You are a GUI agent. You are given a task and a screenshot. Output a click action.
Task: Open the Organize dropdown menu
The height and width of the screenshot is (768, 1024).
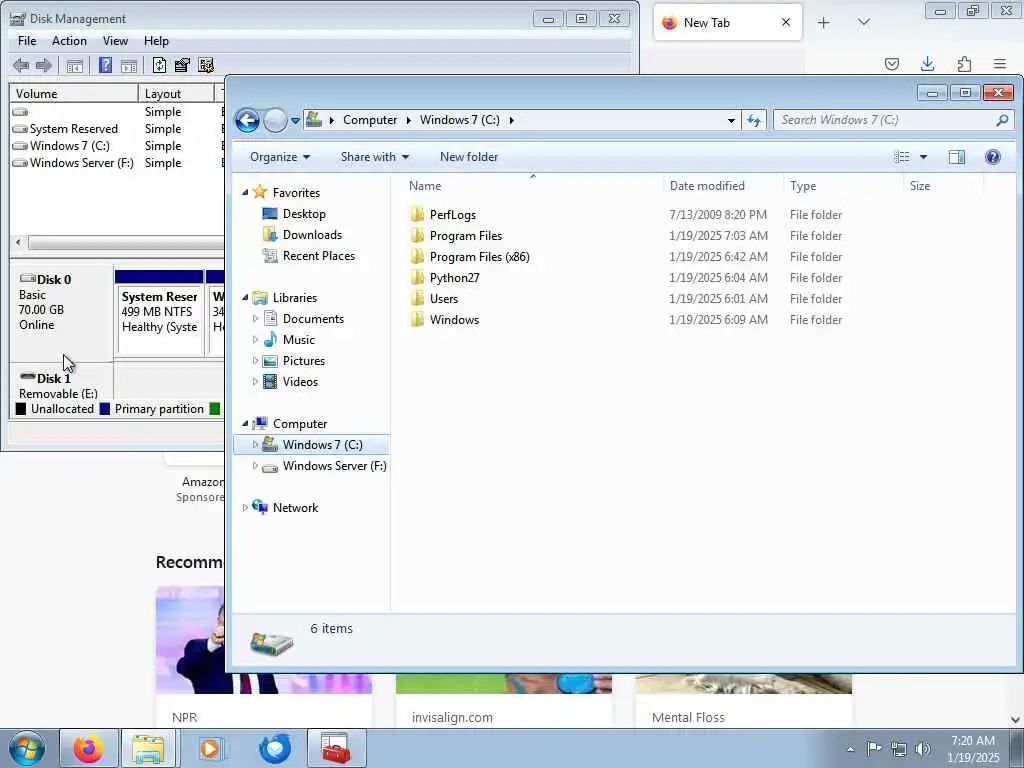pyautogui.click(x=280, y=157)
